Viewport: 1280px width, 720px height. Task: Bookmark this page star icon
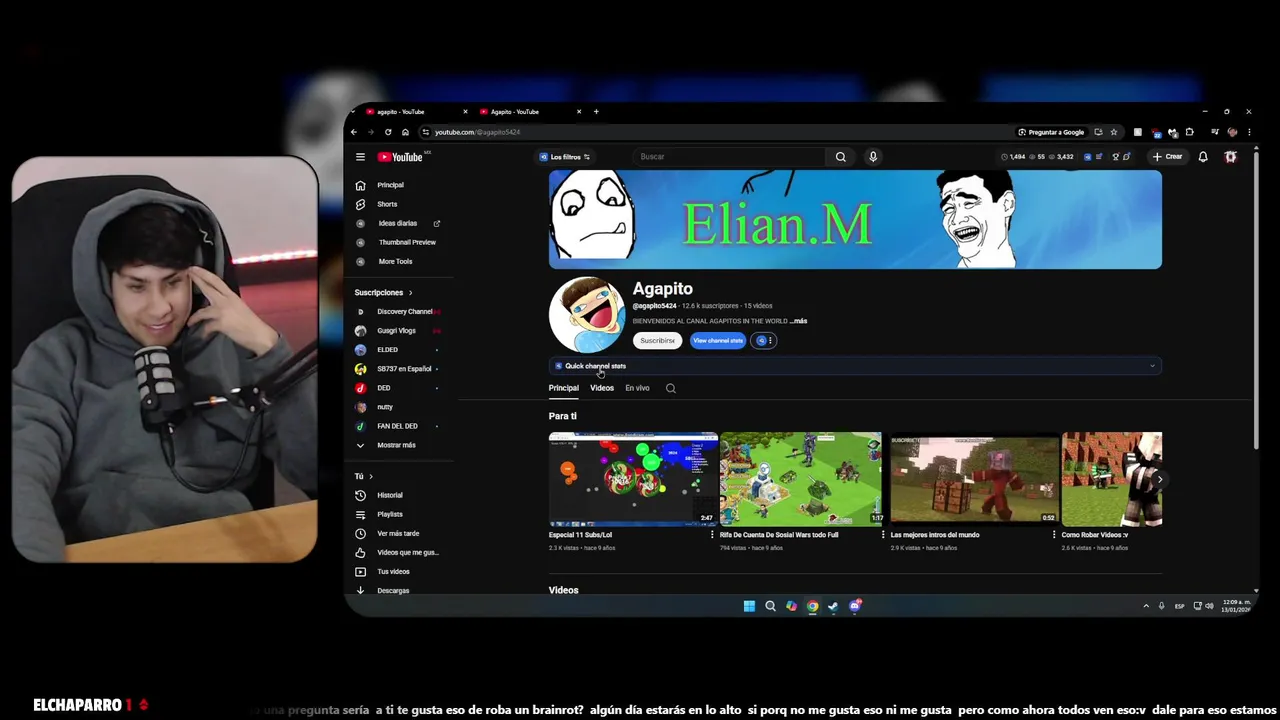pos(1113,132)
